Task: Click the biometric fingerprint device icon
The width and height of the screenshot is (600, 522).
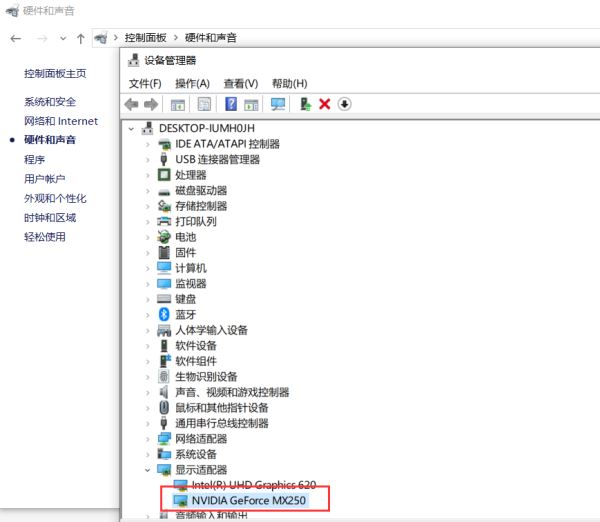Action: (164, 377)
